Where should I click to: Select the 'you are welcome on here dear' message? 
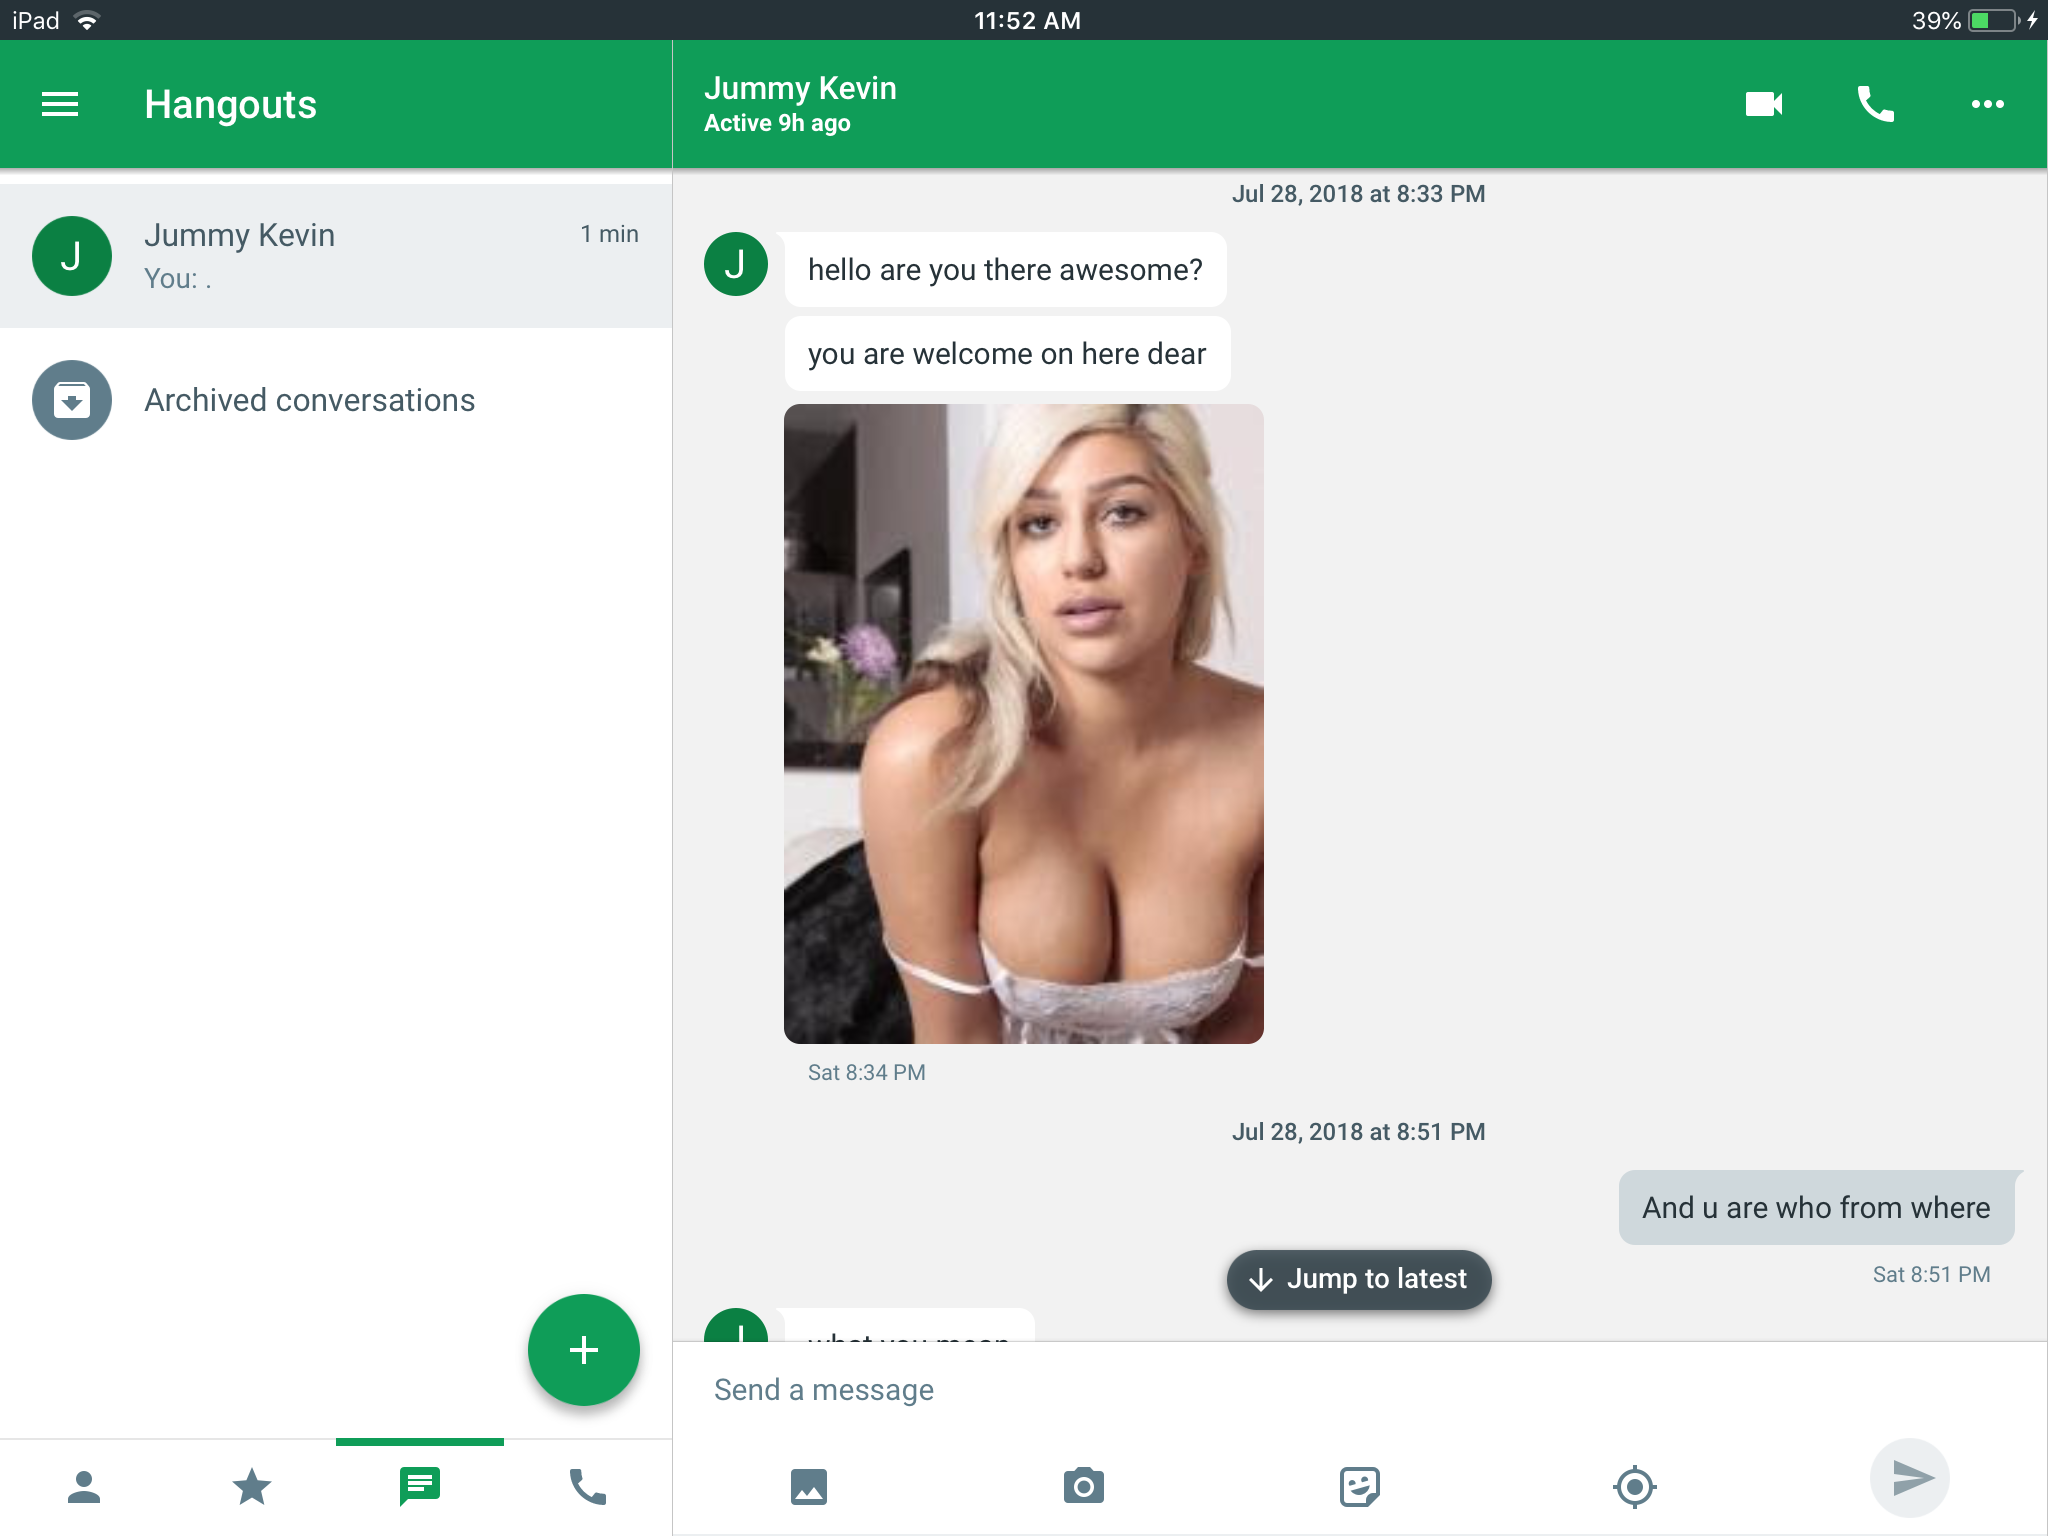1007,354
